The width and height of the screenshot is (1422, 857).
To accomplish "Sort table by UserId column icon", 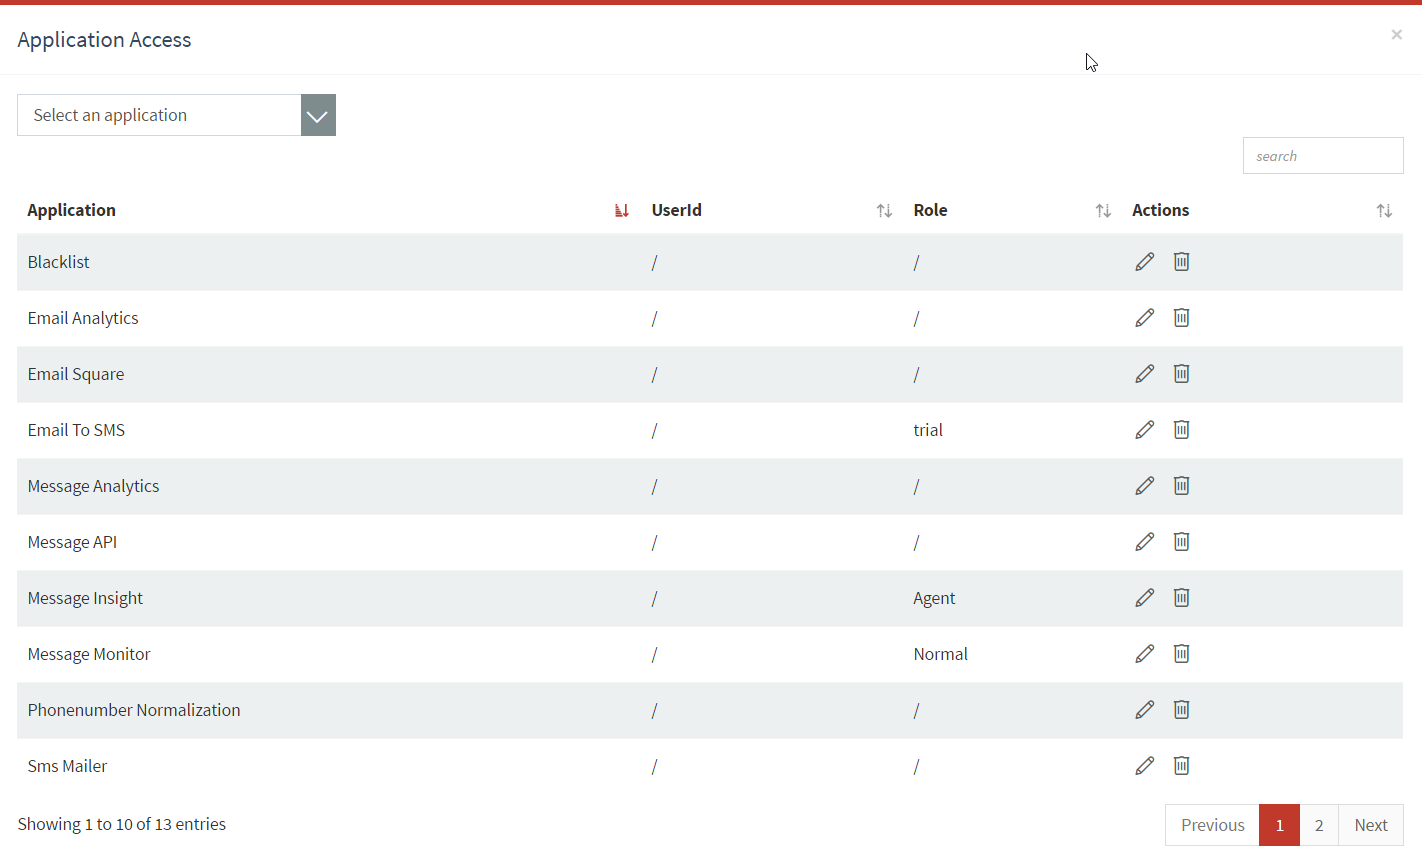I will click(x=884, y=210).
